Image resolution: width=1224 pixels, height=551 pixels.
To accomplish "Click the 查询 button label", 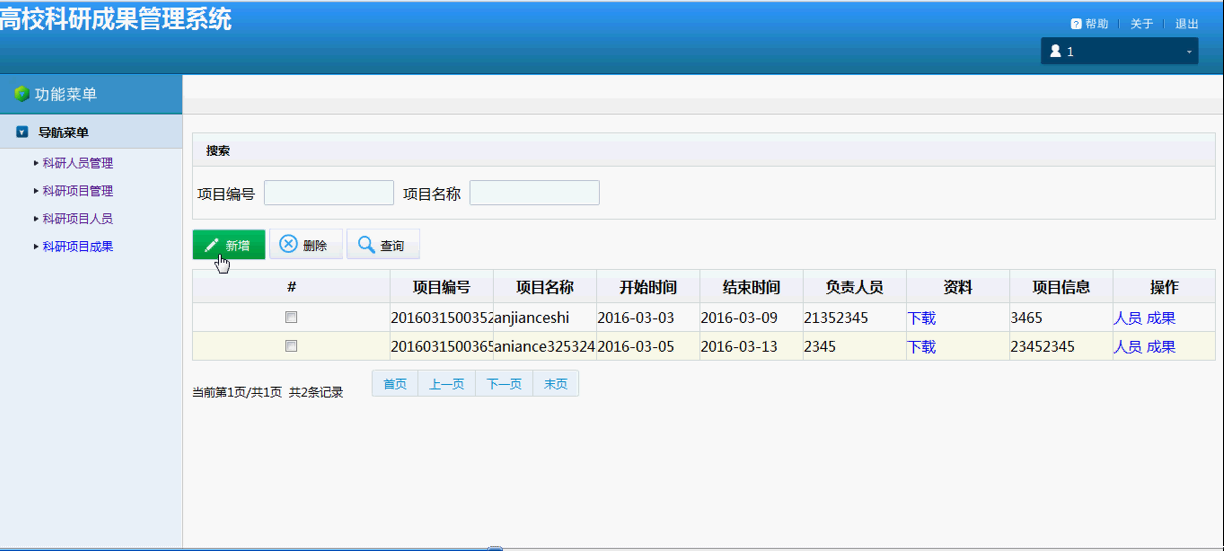I will coord(392,245).
